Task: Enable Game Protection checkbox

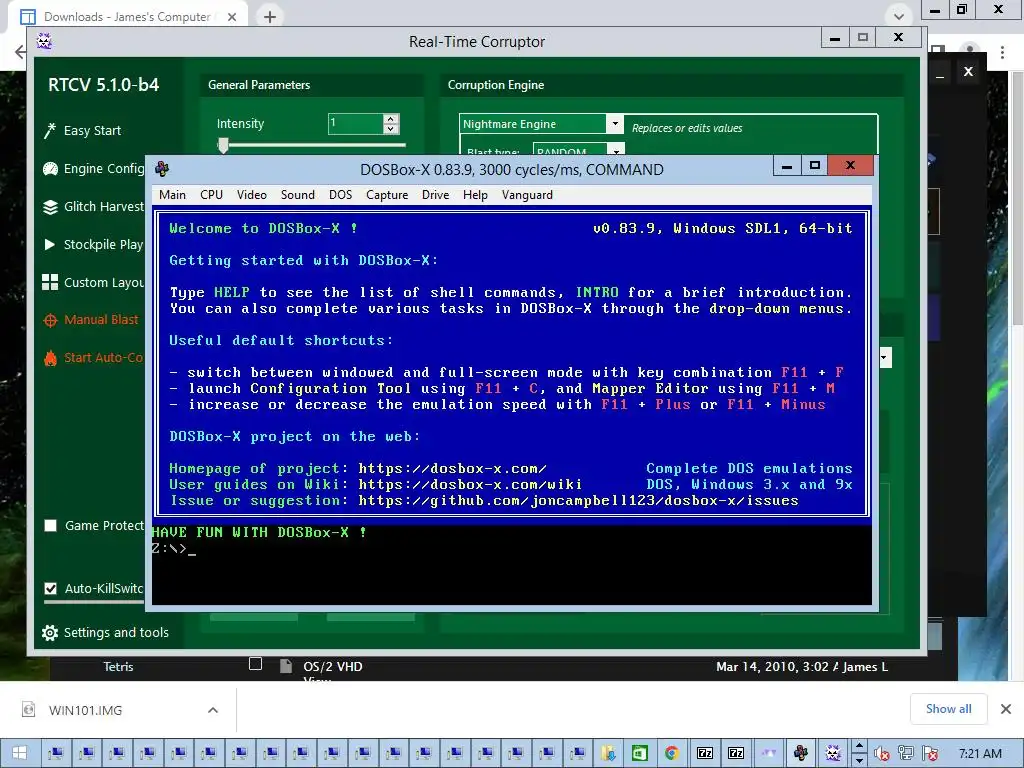Action: tap(50, 526)
